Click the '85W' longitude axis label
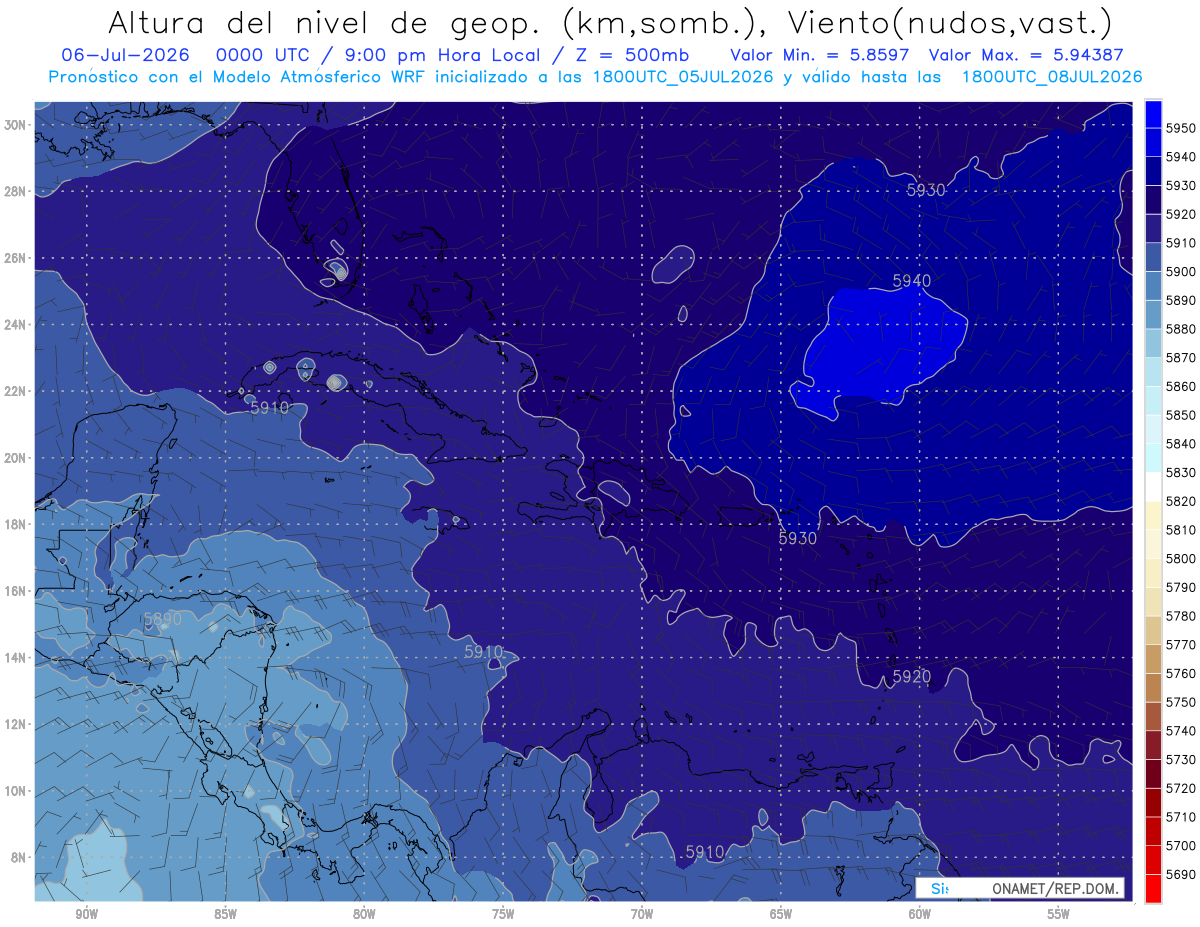 click(225, 914)
